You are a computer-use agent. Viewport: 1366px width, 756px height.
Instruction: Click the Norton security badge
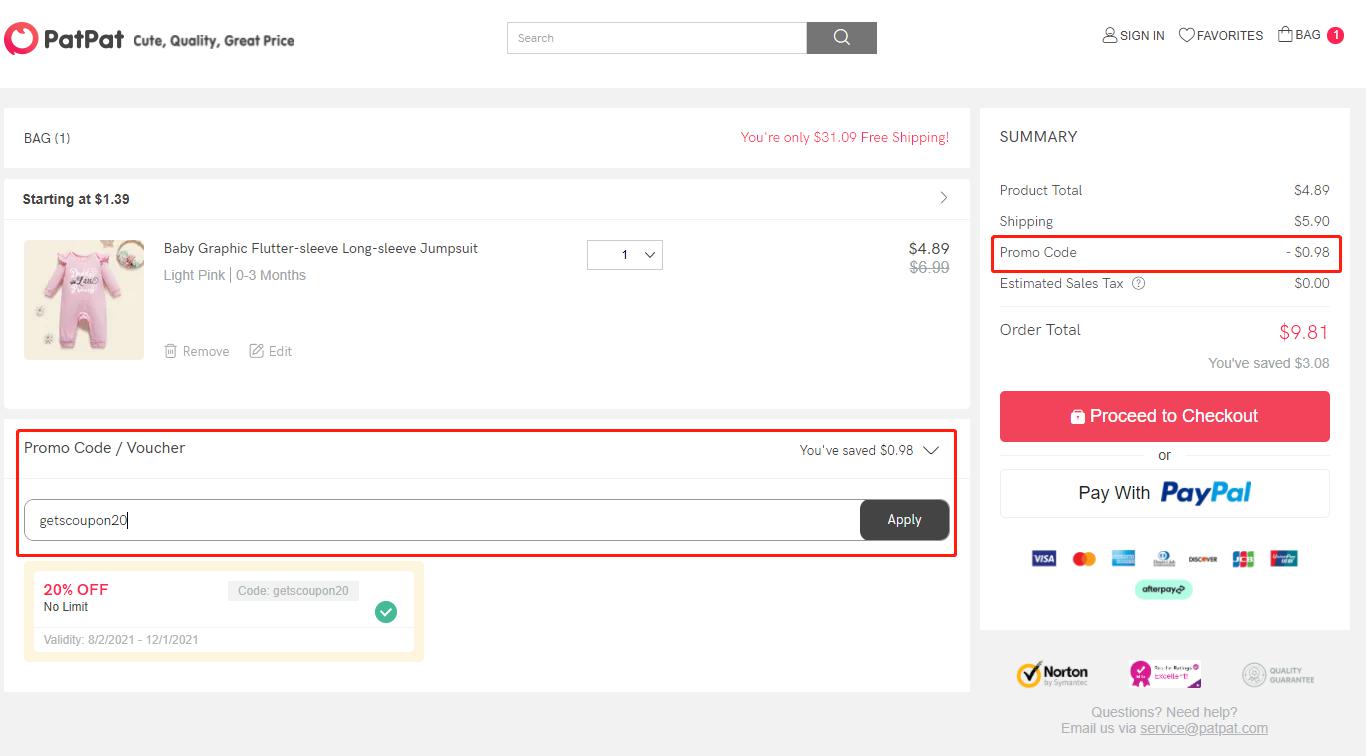click(x=1052, y=675)
